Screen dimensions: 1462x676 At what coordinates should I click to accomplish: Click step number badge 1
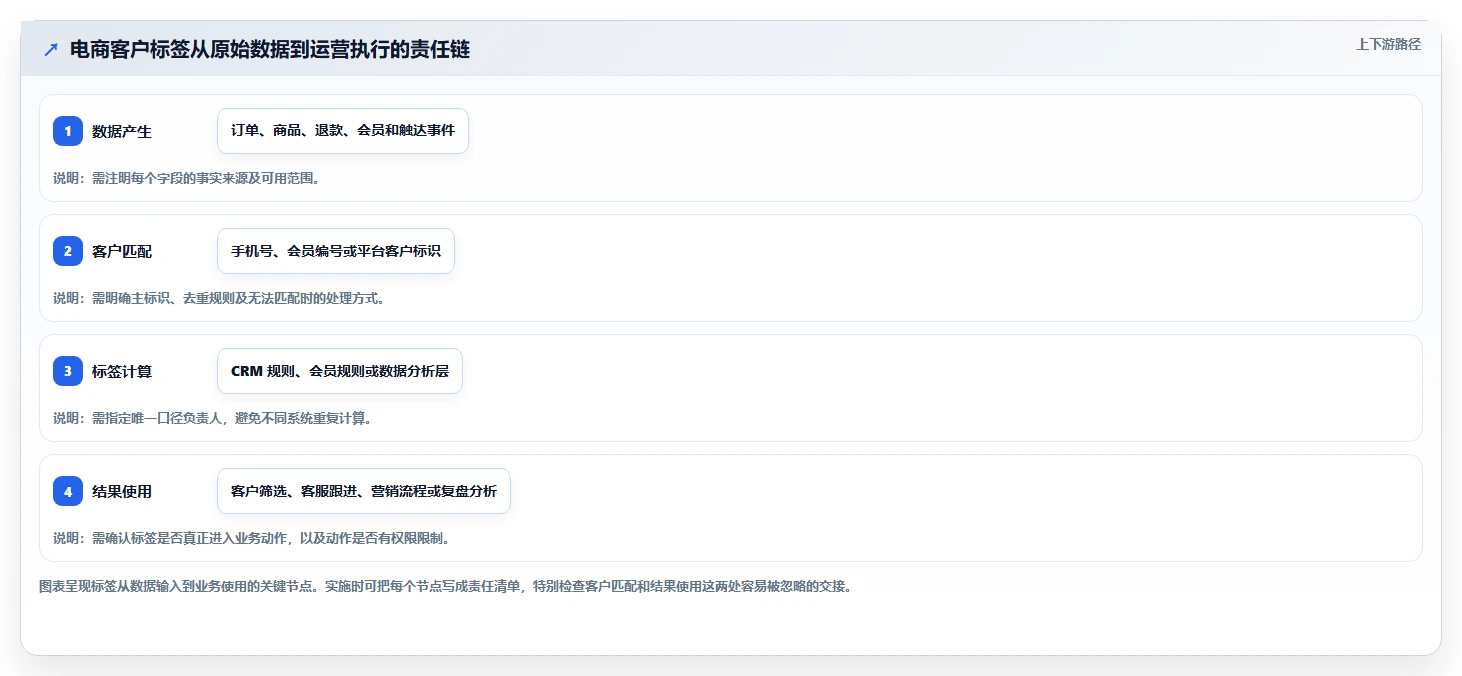click(68, 131)
